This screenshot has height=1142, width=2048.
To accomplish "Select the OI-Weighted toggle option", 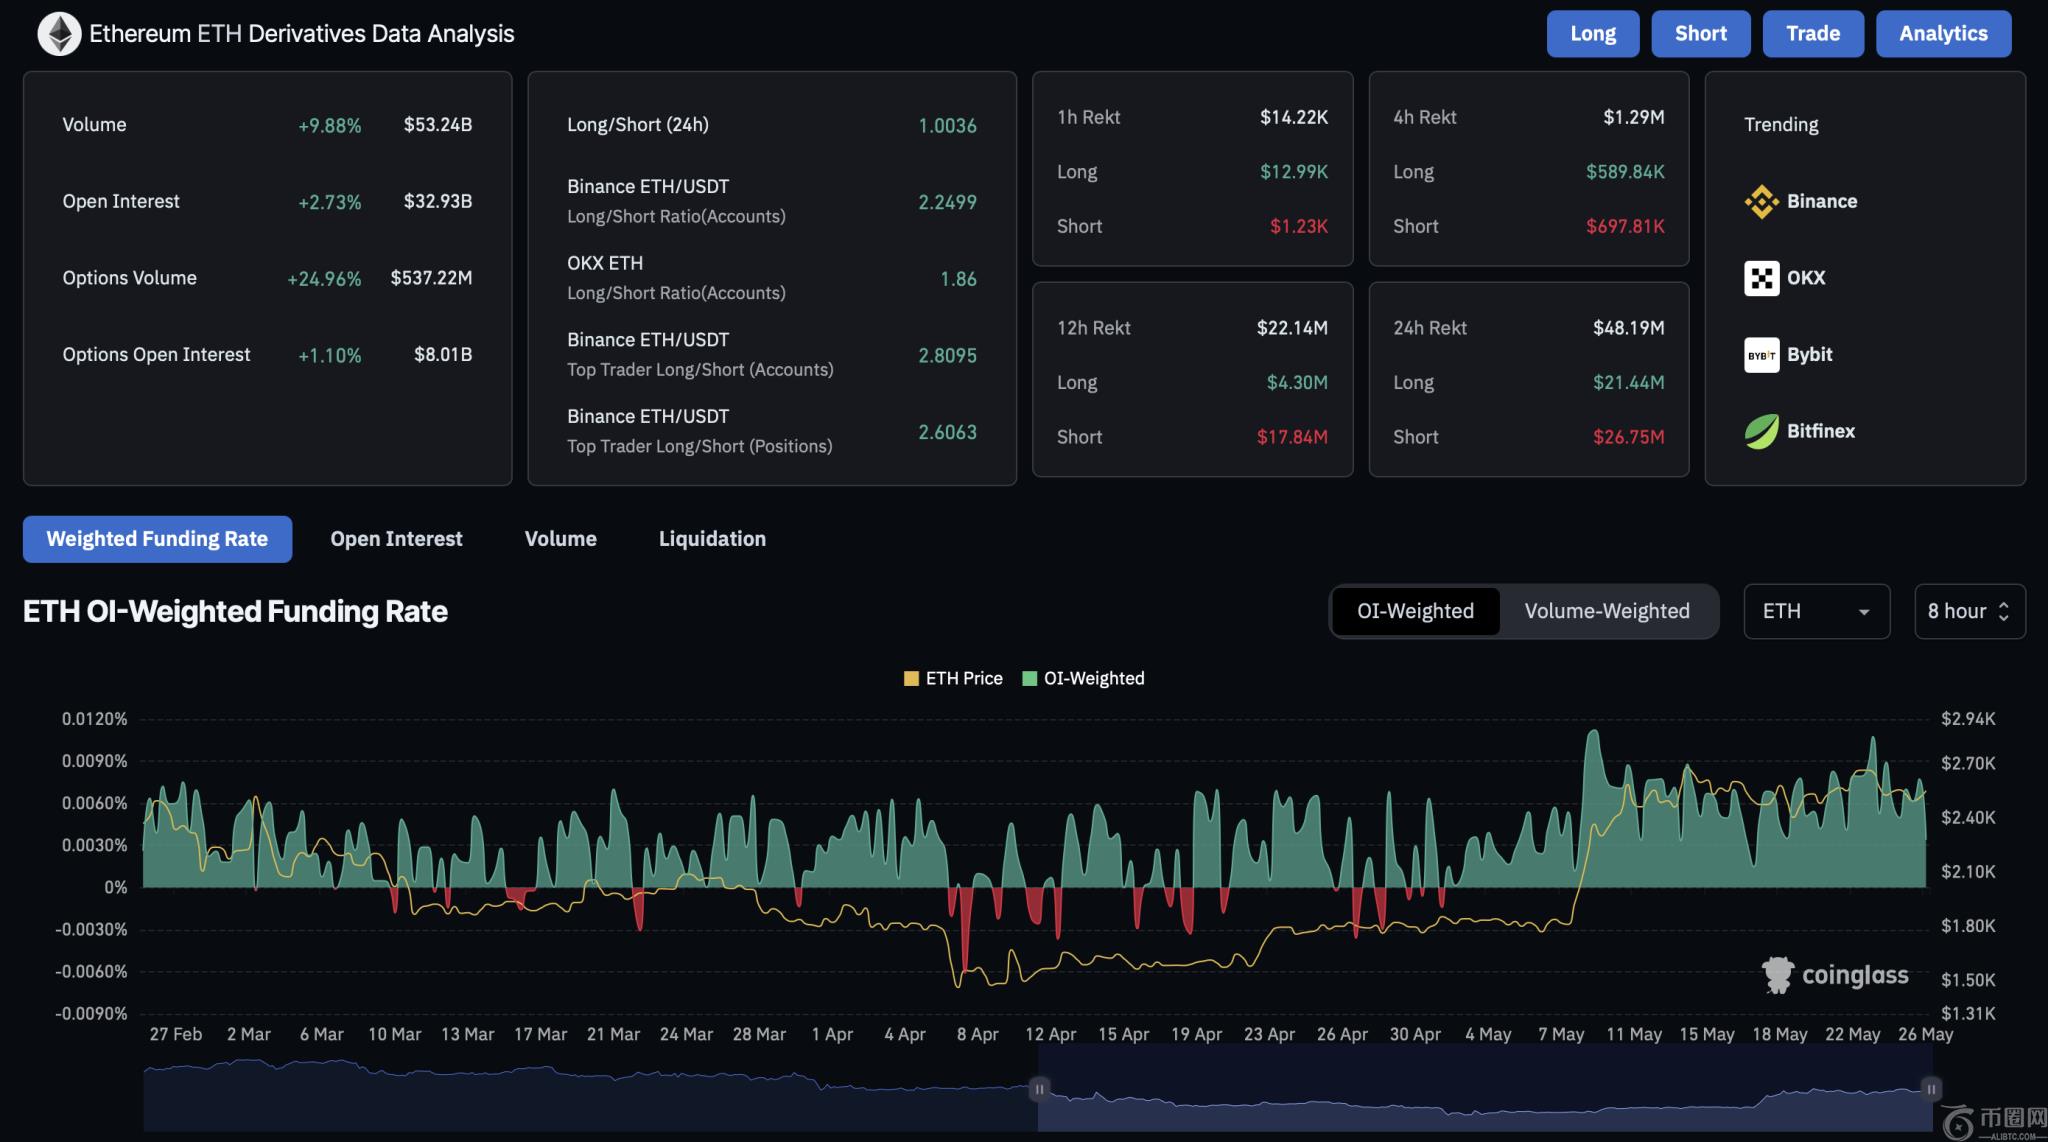I will pyautogui.click(x=1415, y=611).
